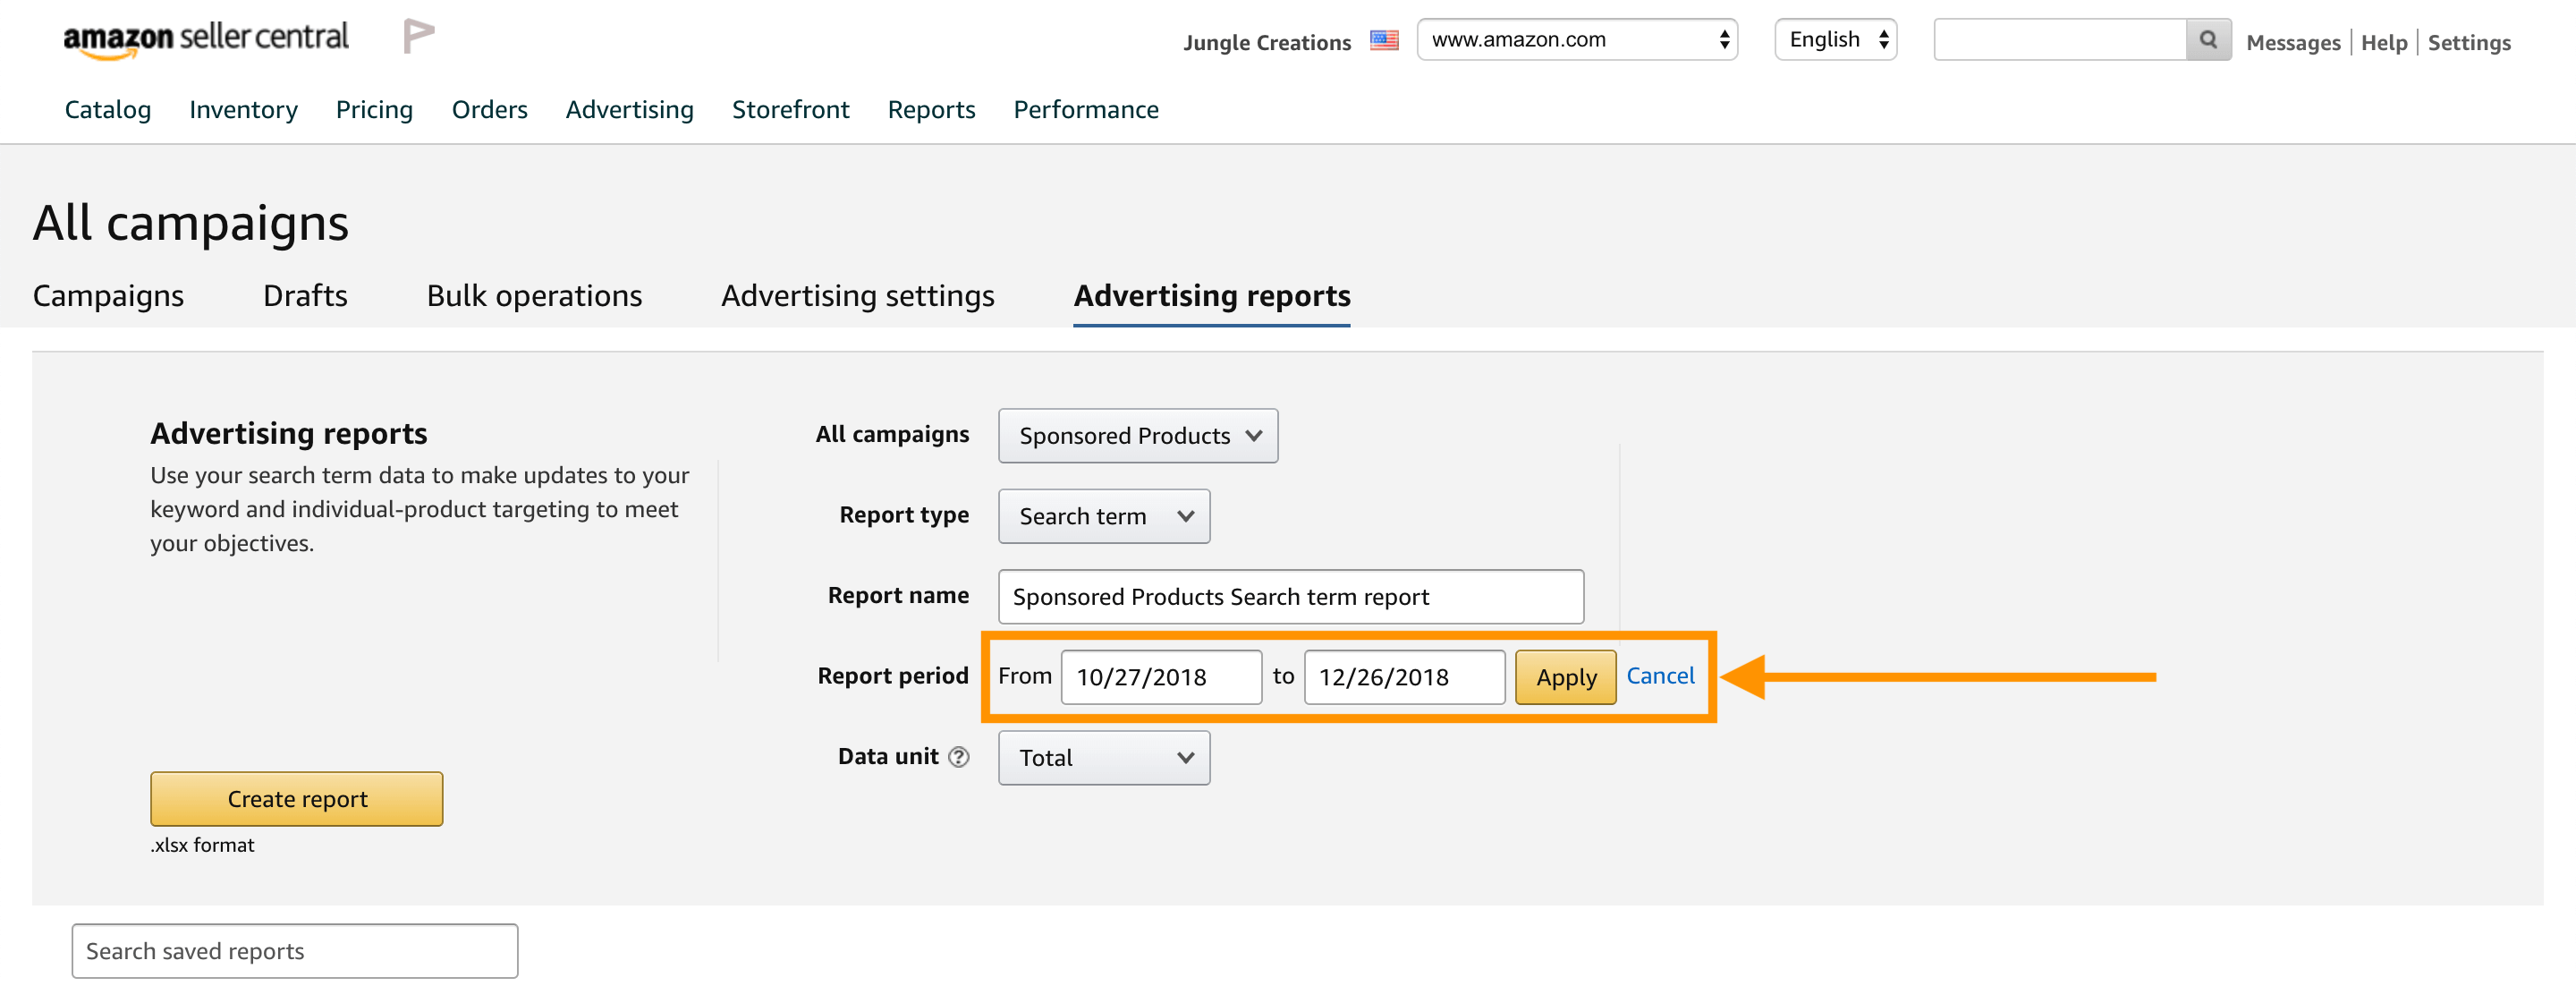Switch to the Bulk operations tab
This screenshot has height=986, width=2576.
534,296
